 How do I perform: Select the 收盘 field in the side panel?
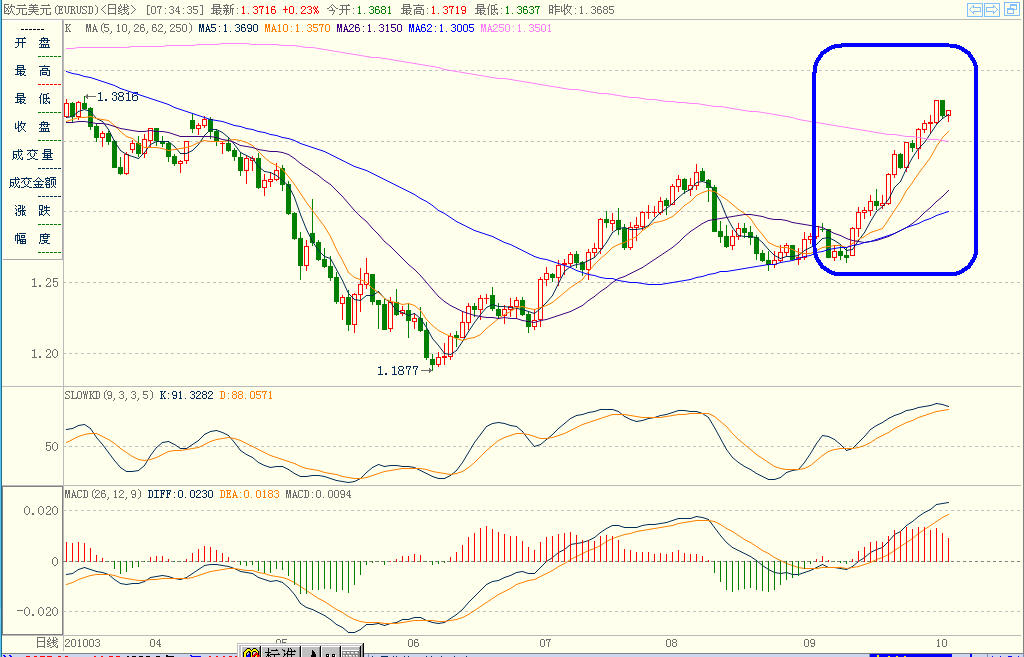pyautogui.click(x=33, y=127)
